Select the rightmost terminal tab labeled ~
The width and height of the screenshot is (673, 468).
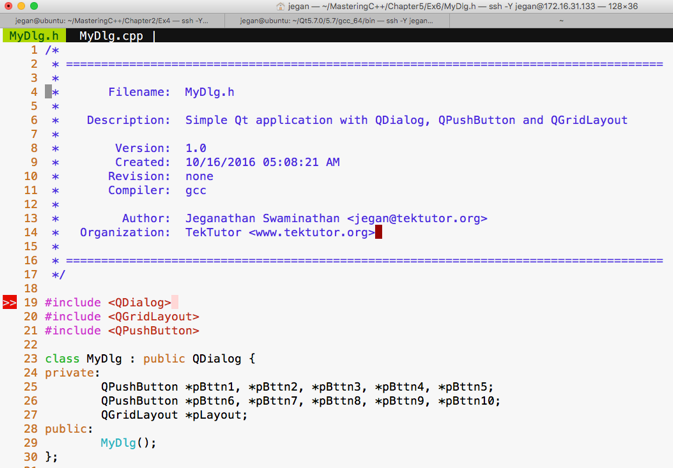560,20
